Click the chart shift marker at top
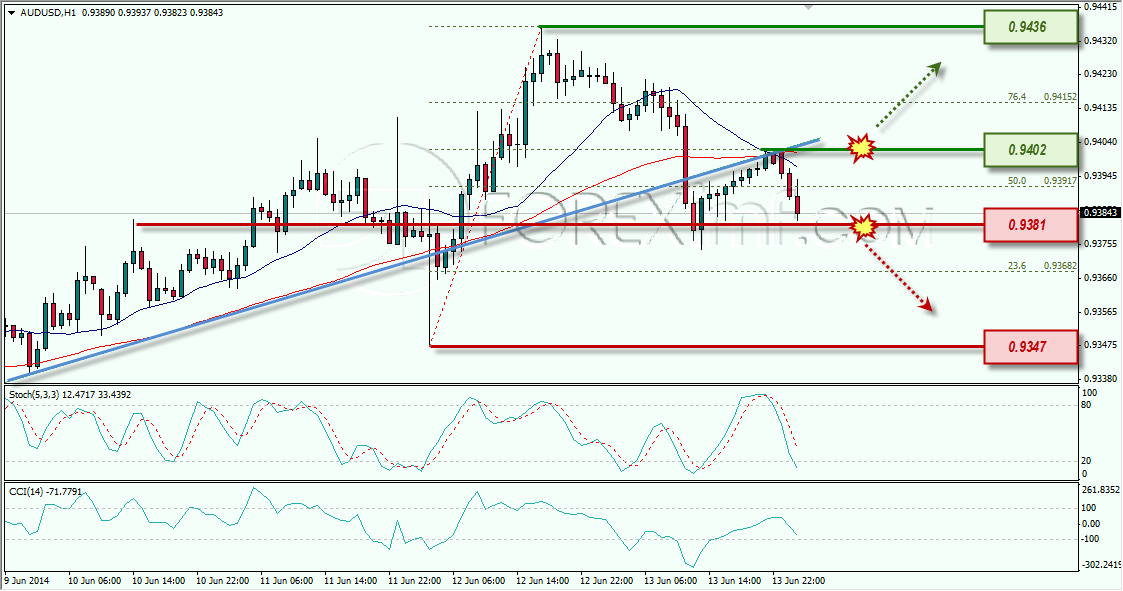1123x591 pixels. point(809,7)
